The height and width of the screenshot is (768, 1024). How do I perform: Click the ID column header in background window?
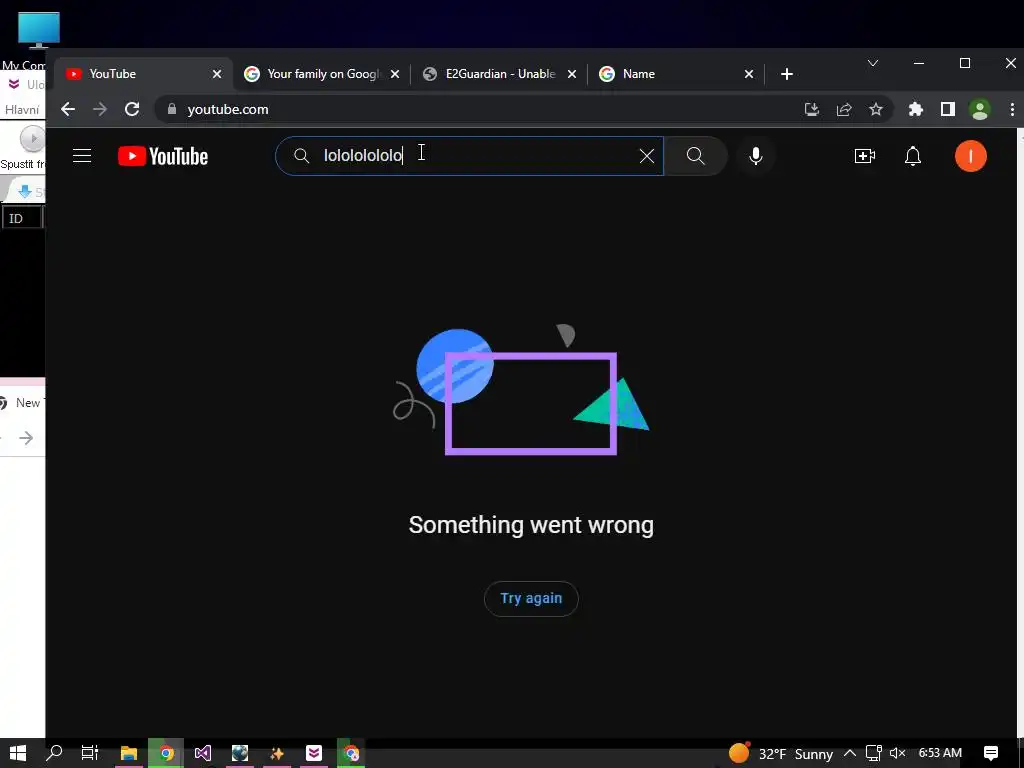(22, 218)
